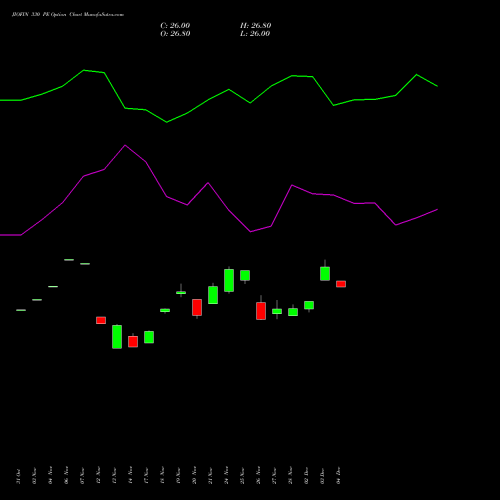
Task: Click the highest peak of the purple line
Action: pyautogui.click(x=125, y=145)
